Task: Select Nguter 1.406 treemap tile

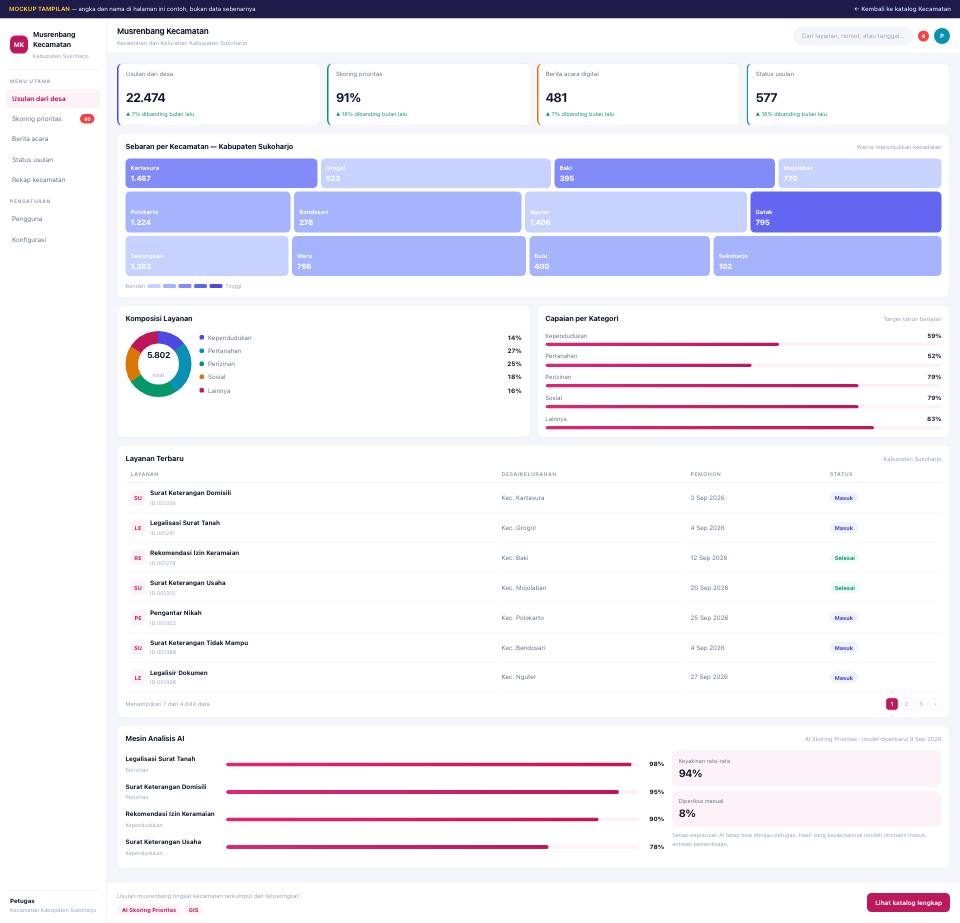Action: tap(636, 212)
